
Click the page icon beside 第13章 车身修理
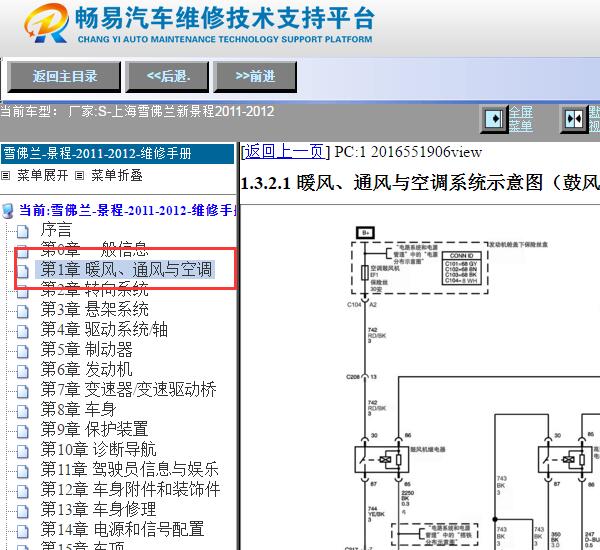pos(23,511)
